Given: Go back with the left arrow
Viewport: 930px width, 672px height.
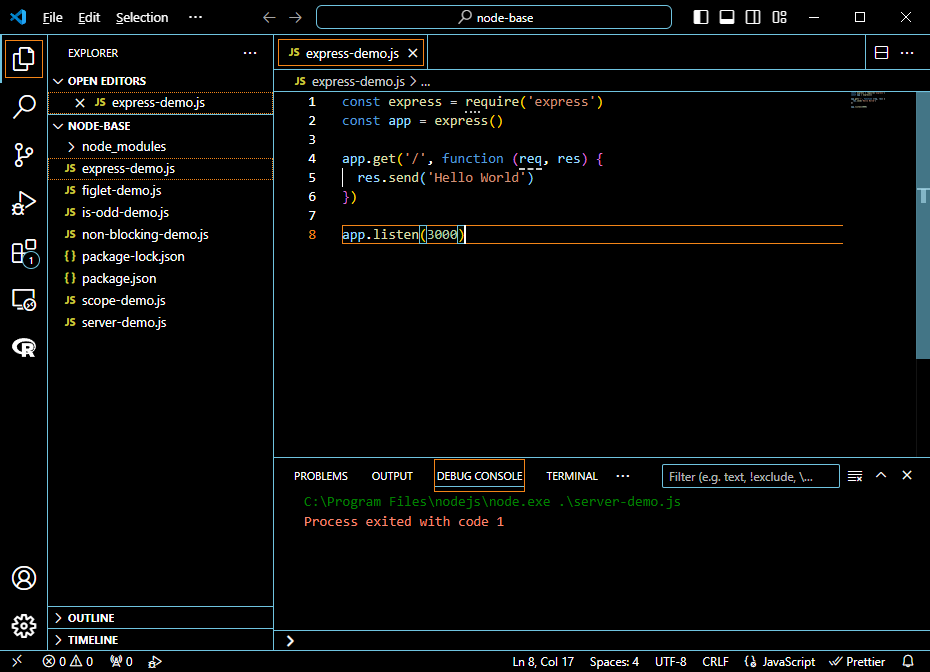Looking at the screenshot, I should [x=269, y=17].
